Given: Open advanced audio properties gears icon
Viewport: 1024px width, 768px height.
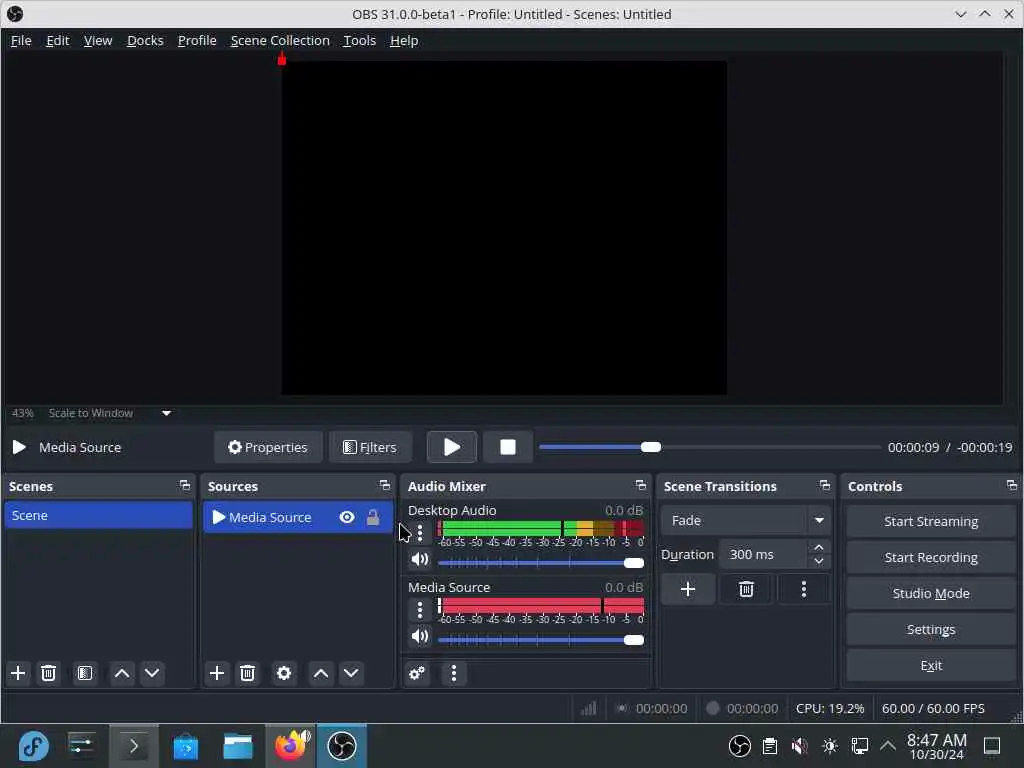Looking at the screenshot, I should coord(417,673).
